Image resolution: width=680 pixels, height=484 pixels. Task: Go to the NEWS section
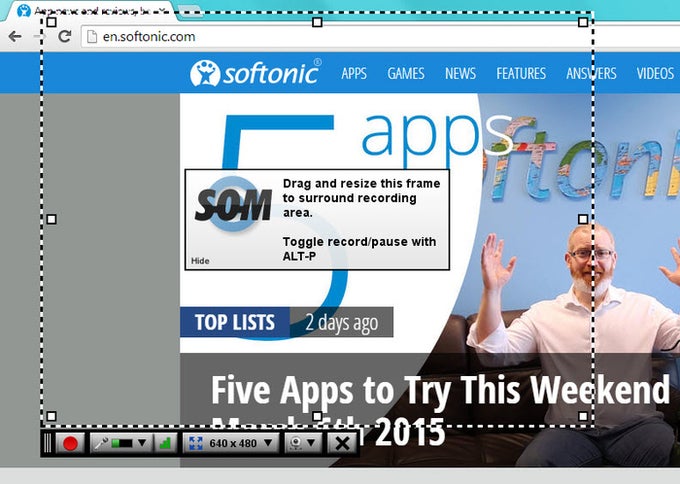pyautogui.click(x=461, y=73)
